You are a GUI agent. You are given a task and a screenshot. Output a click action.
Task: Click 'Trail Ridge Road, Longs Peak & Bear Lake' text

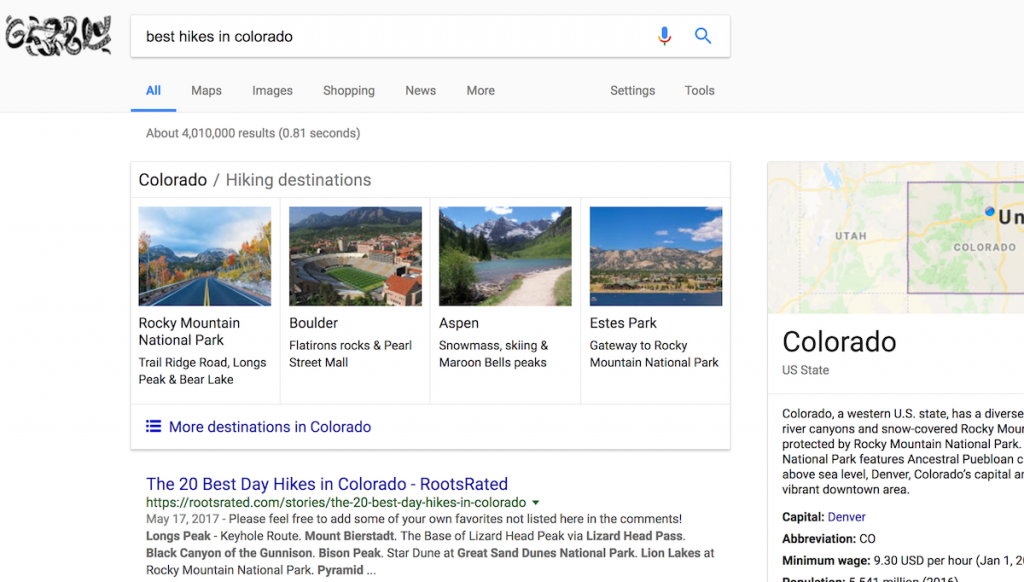(x=202, y=371)
